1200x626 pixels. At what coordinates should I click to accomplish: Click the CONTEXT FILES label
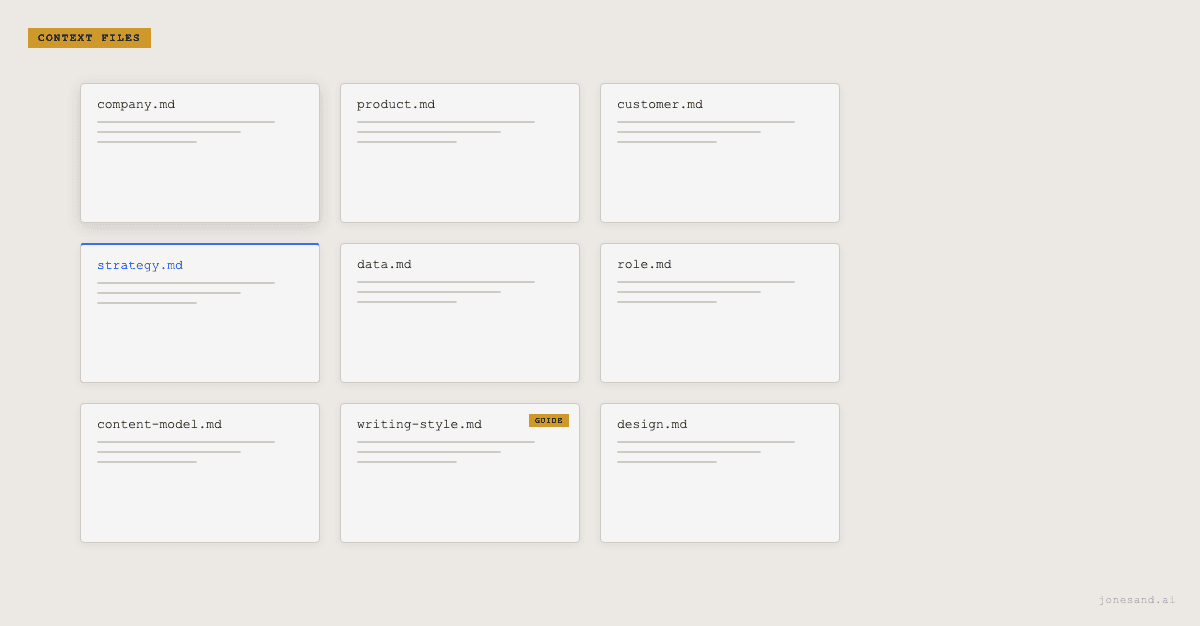[x=89, y=38]
